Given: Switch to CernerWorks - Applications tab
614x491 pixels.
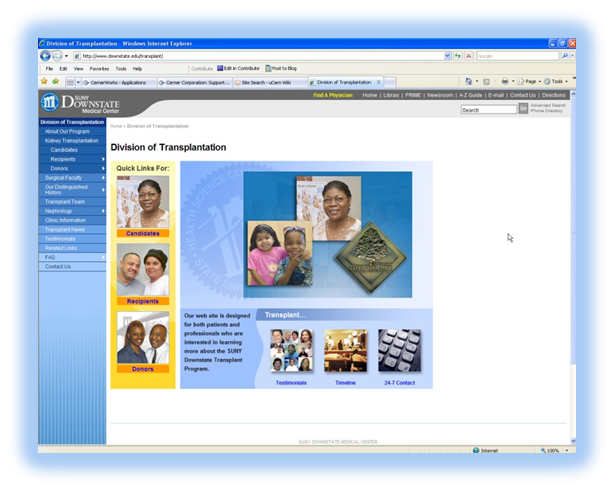Looking at the screenshot, I should point(118,83).
